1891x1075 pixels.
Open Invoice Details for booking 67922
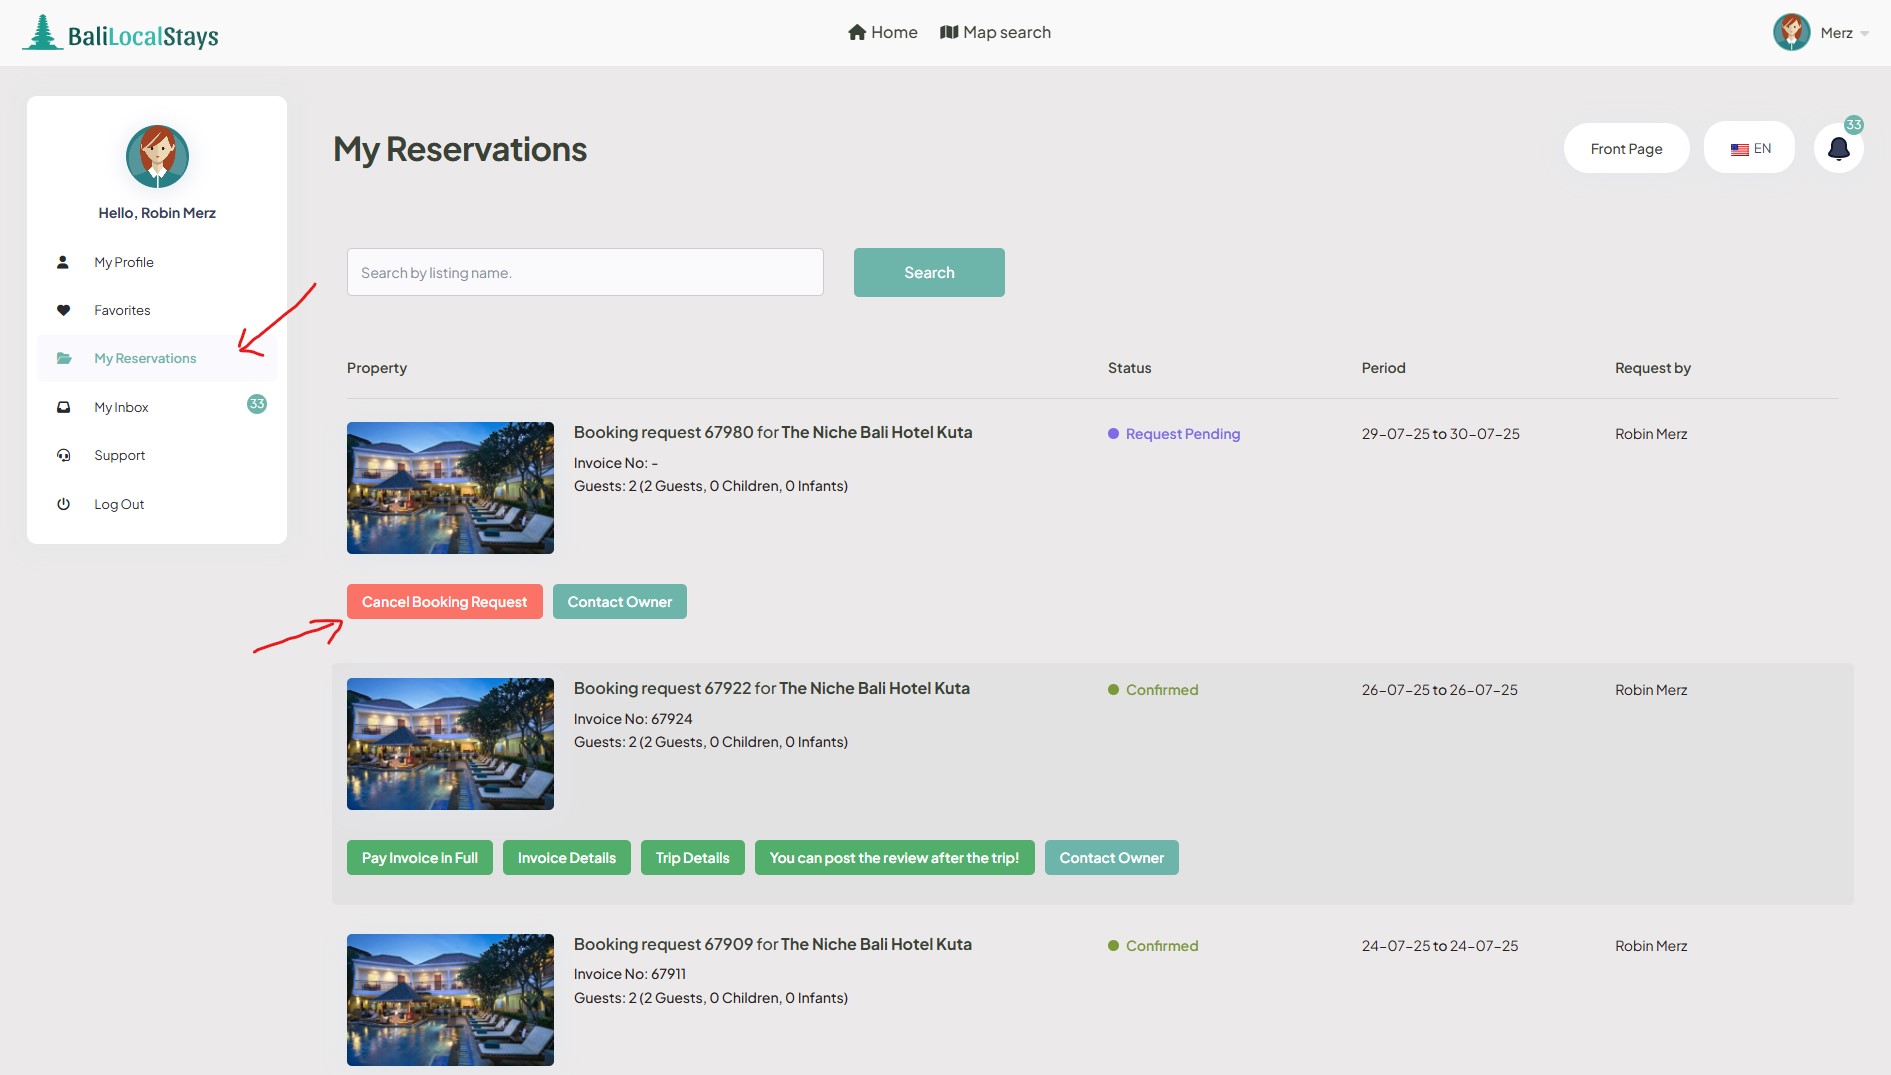(x=567, y=857)
